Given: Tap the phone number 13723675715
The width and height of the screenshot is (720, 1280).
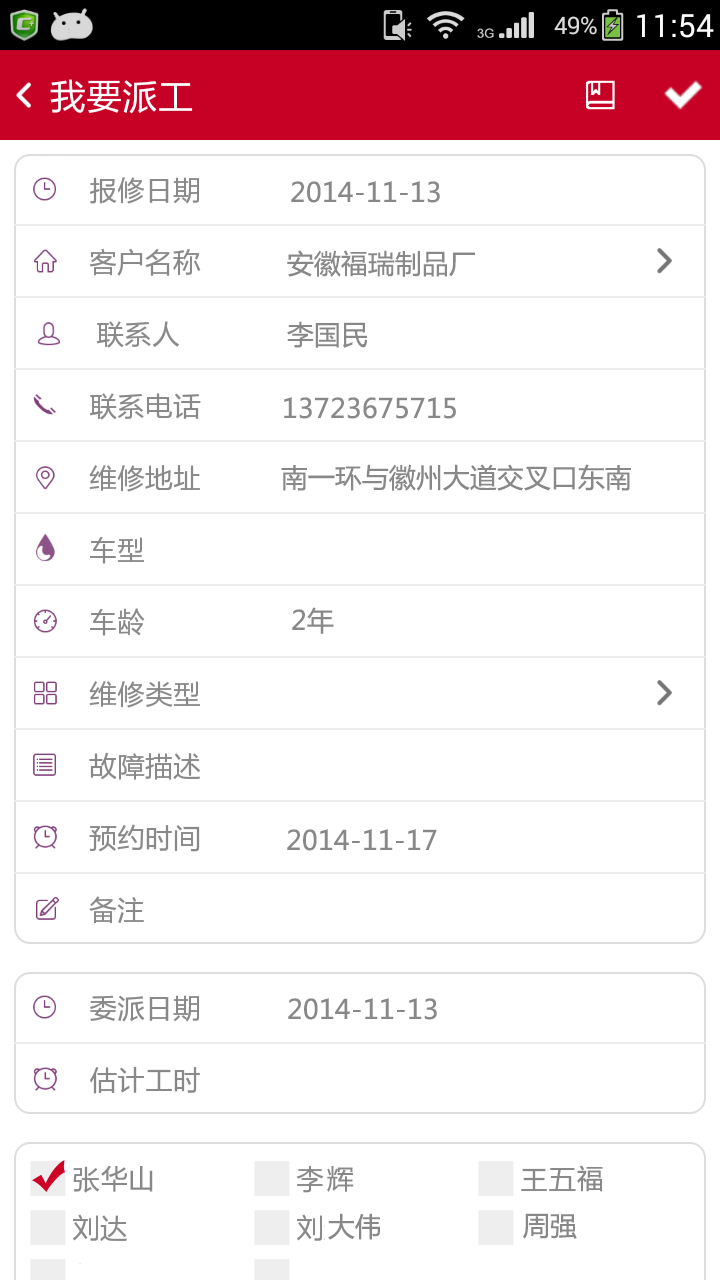Looking at the screenshot, I should click(370, 408).
